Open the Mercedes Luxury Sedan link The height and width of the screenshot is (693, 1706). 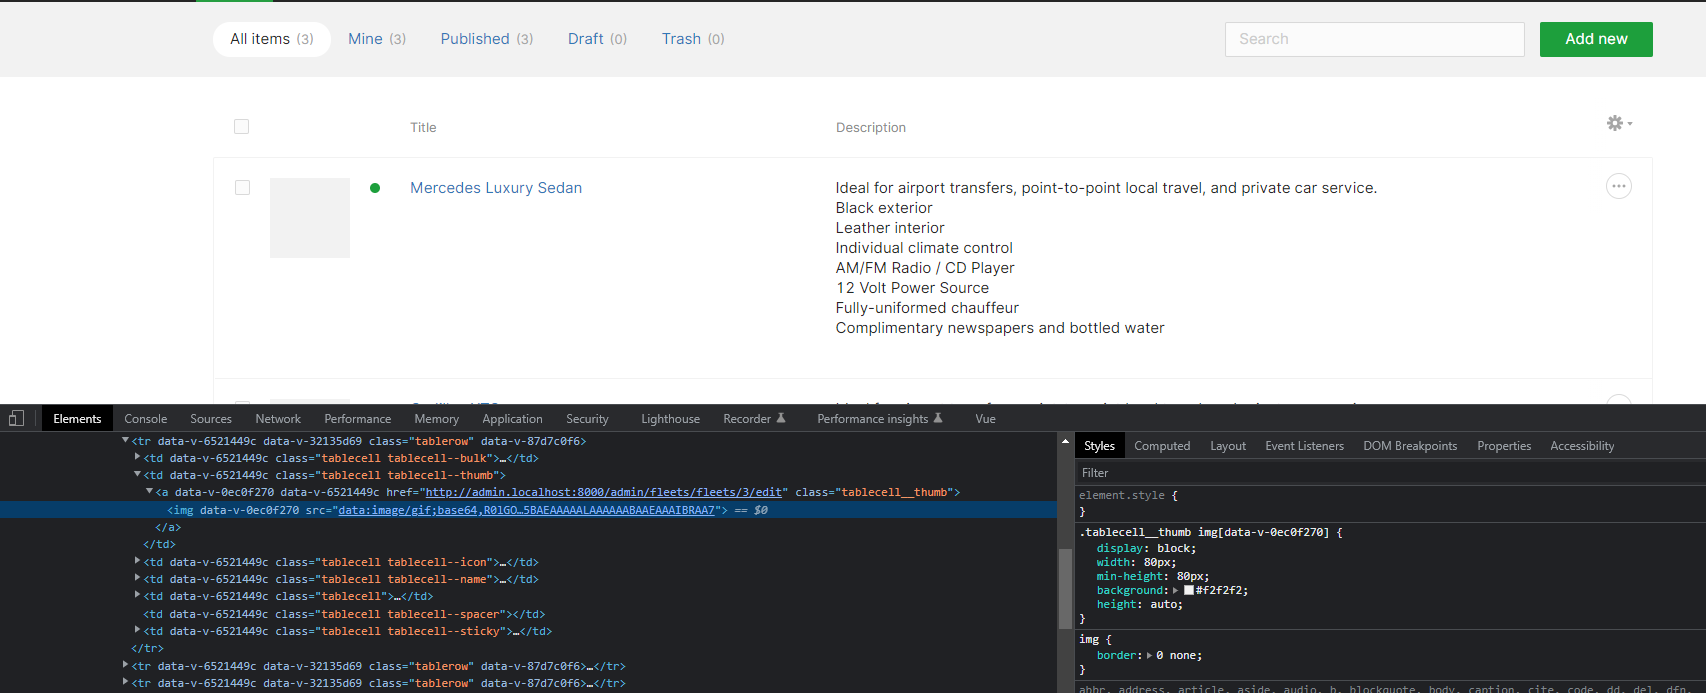[x=495, y=188]
